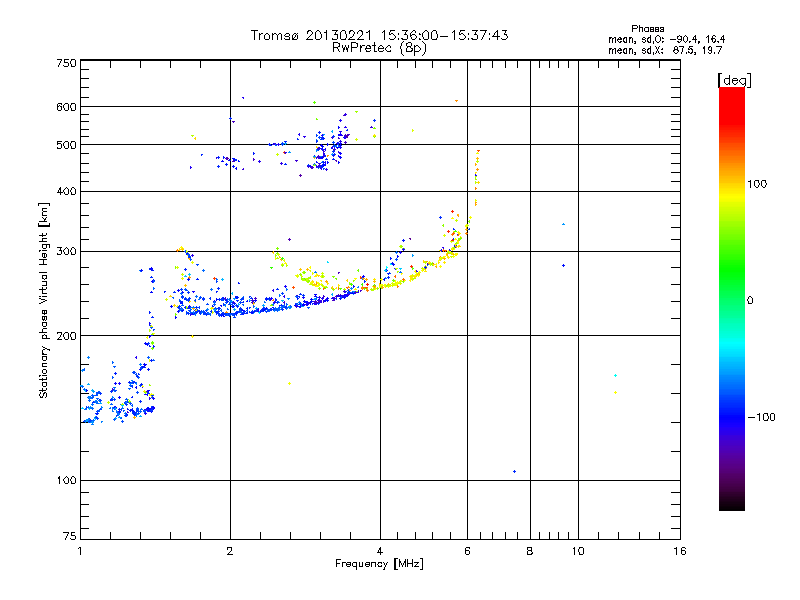Viewport: 800px width, 600px height.
Task: Click the 'Frequency [MHz]' axis title
Action: [379, 564]
